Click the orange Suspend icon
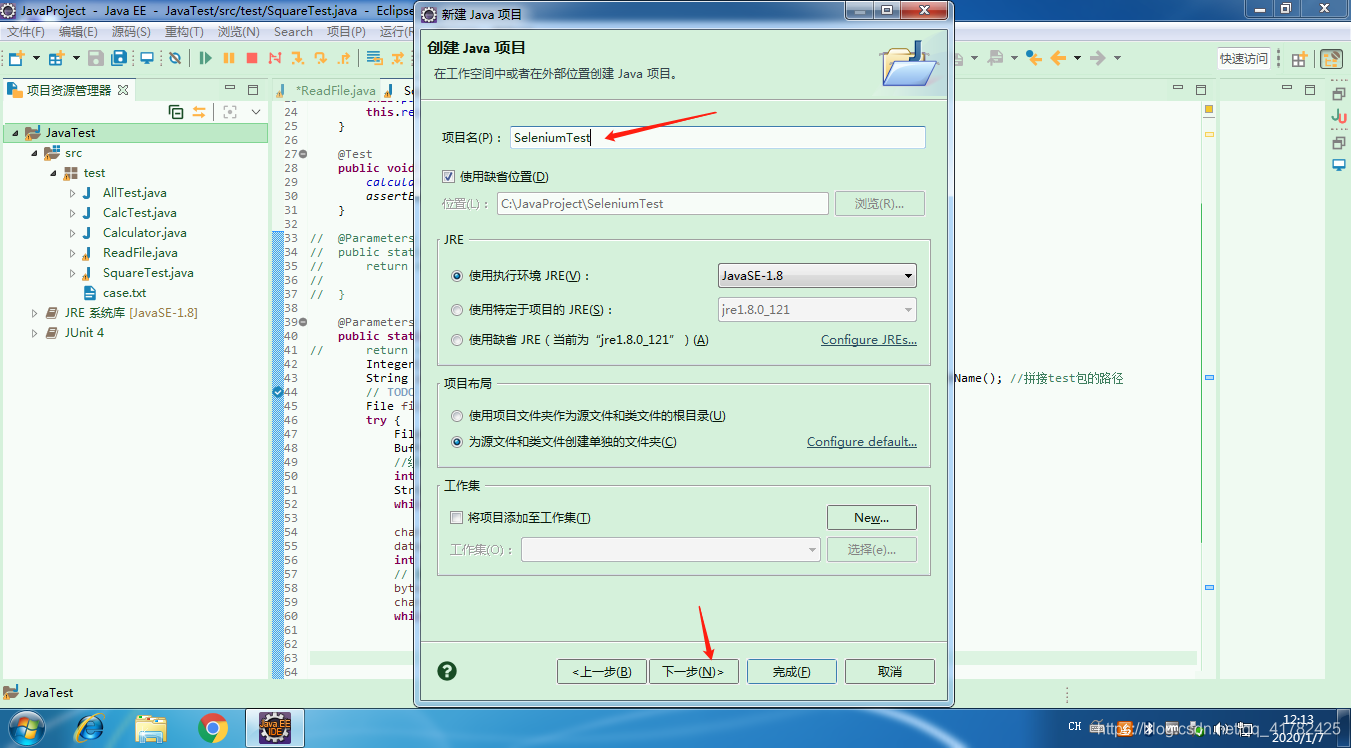This screenshot has height=748, width=1351. coord(229,58)
